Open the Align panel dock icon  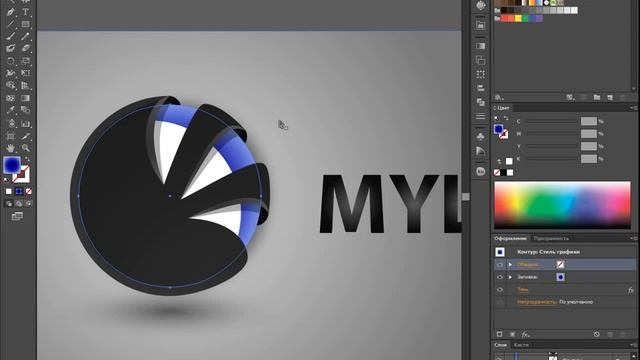(x=480, y=88)
